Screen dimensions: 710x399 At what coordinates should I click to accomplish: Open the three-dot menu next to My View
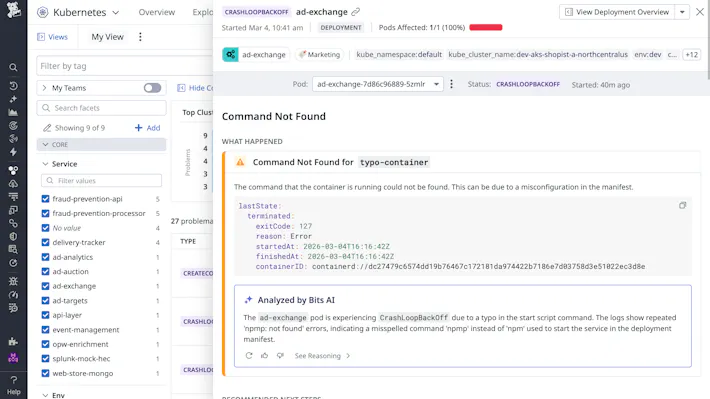coord(140,37)
